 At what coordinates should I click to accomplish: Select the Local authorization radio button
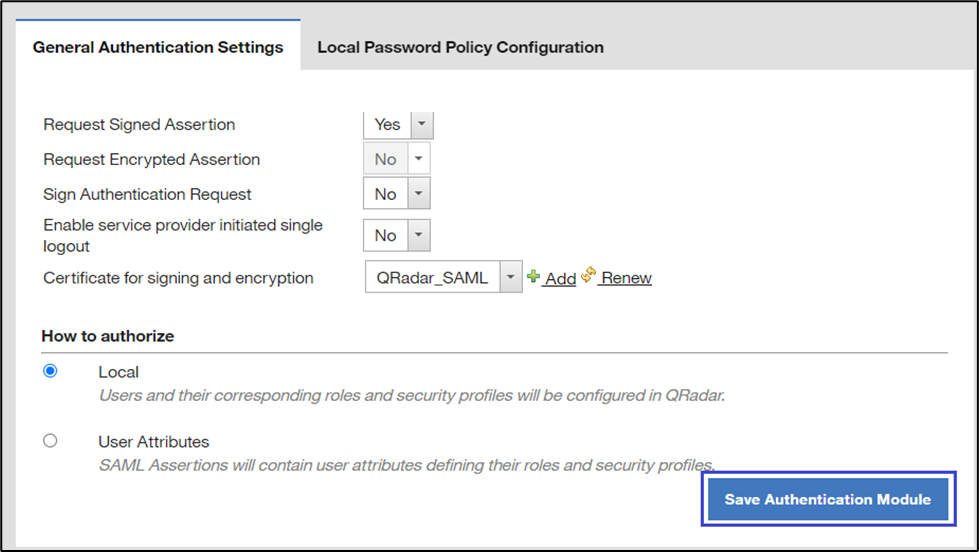click(x=50, y=371)
